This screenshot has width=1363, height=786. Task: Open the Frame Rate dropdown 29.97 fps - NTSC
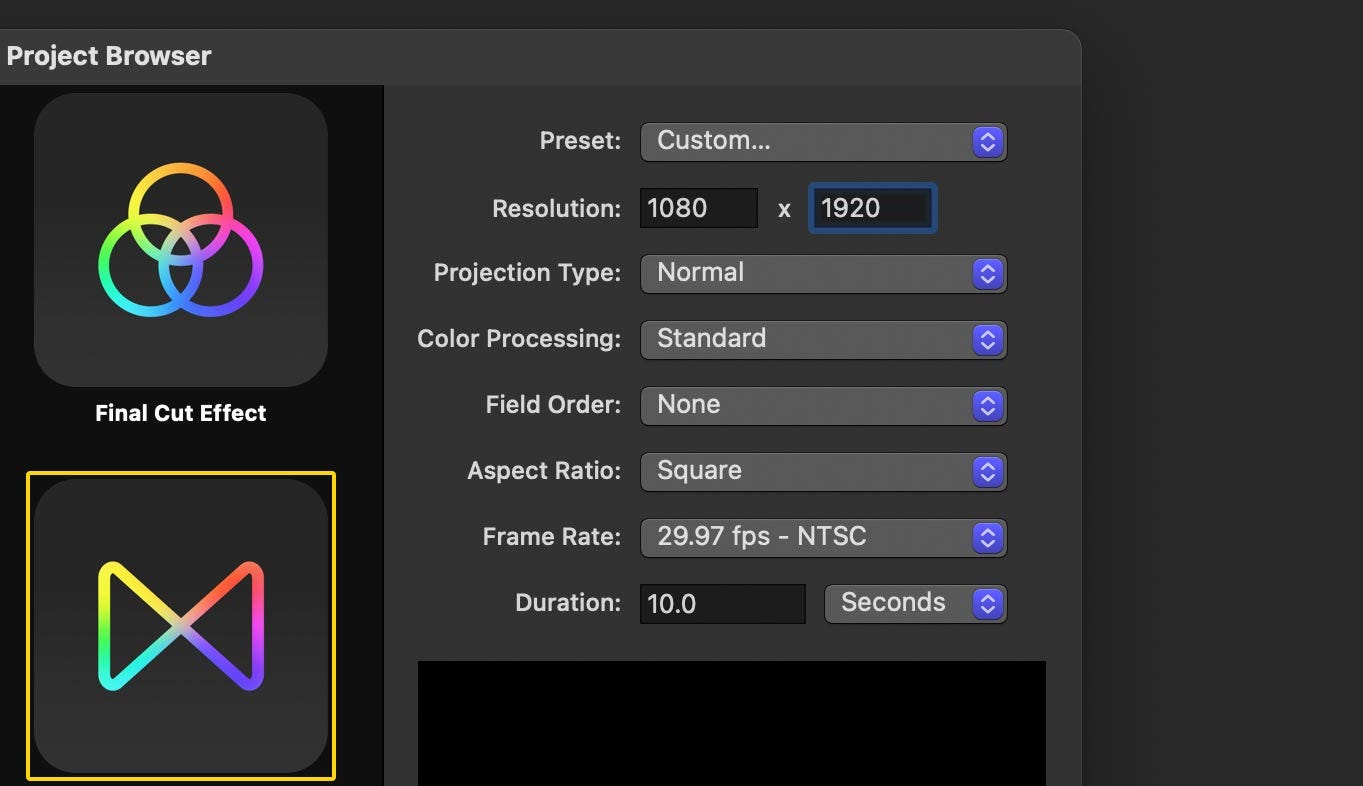pyautogui.click(x=823, y=538)
